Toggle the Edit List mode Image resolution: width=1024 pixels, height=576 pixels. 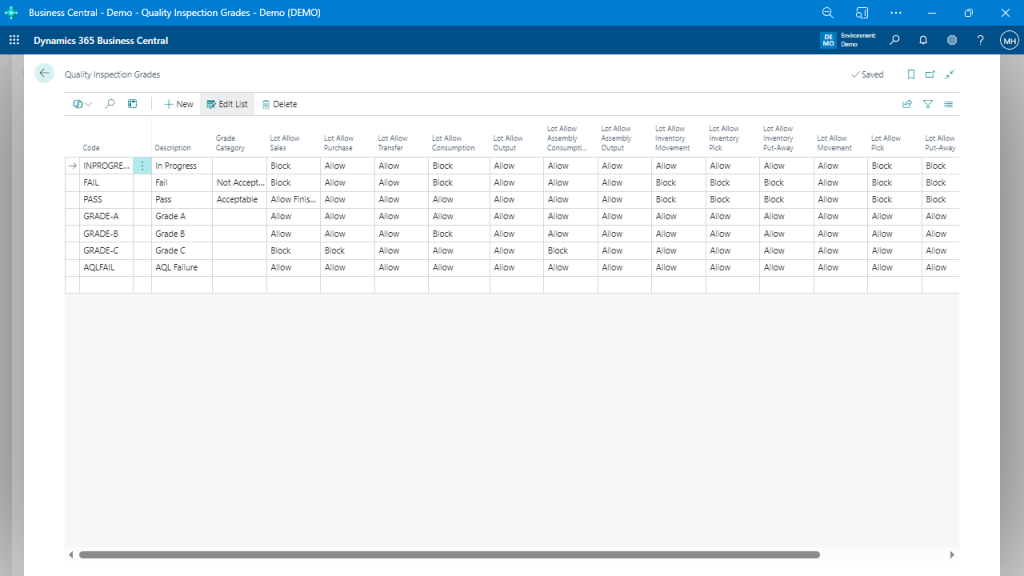pyautogui.click(x=227, y=104)
